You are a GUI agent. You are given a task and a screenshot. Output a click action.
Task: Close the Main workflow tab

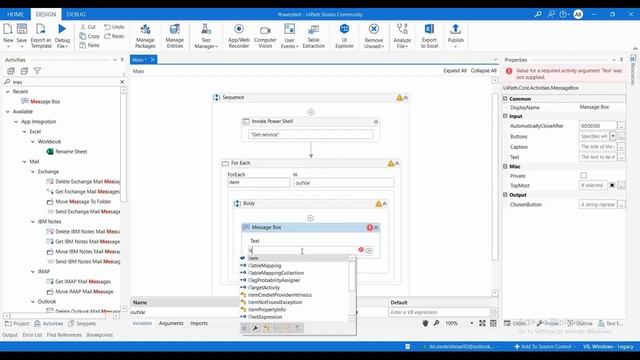(x=153, y=60)
